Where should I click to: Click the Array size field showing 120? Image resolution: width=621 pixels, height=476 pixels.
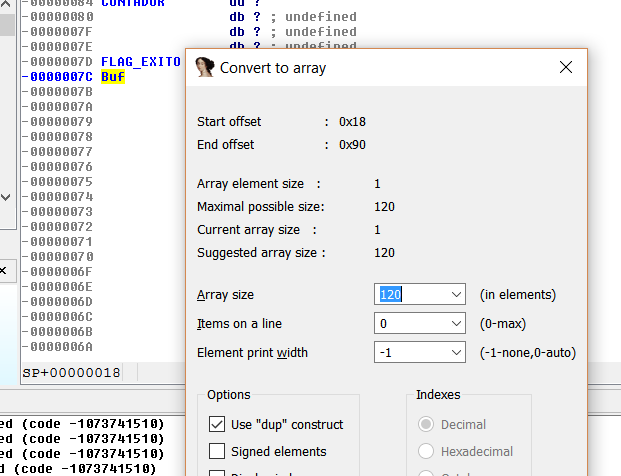click(x=410, y=295)
